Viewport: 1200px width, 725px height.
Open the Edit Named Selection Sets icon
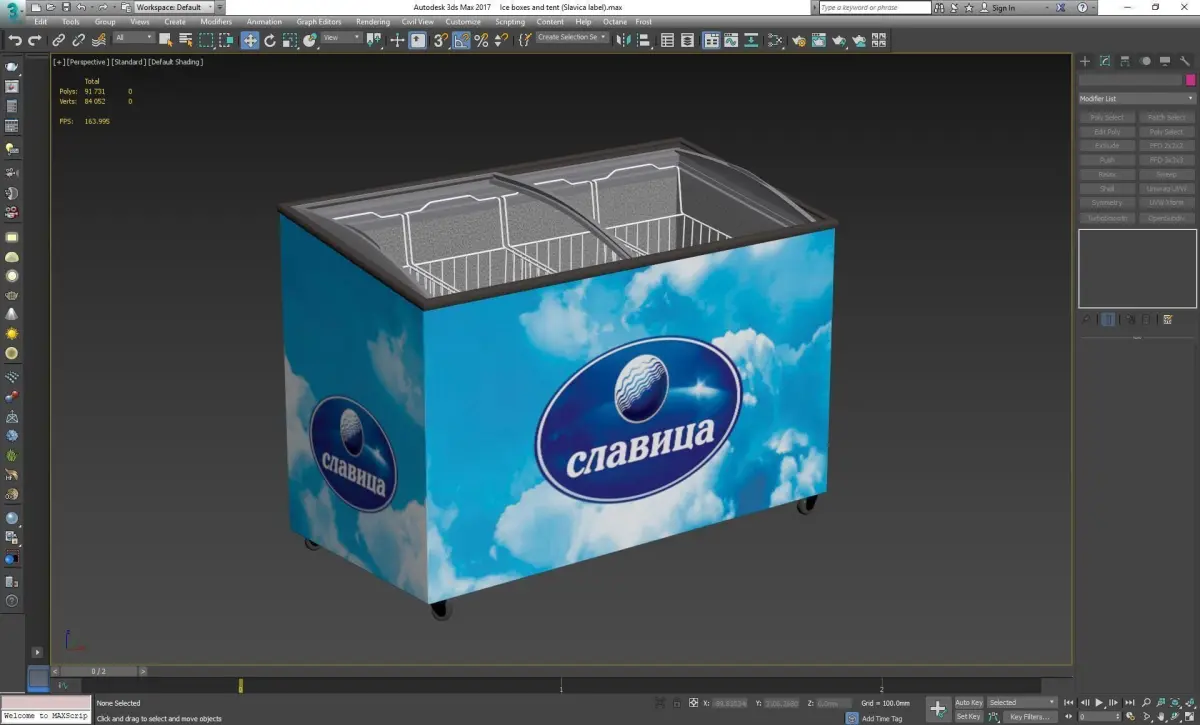(526, 41)
